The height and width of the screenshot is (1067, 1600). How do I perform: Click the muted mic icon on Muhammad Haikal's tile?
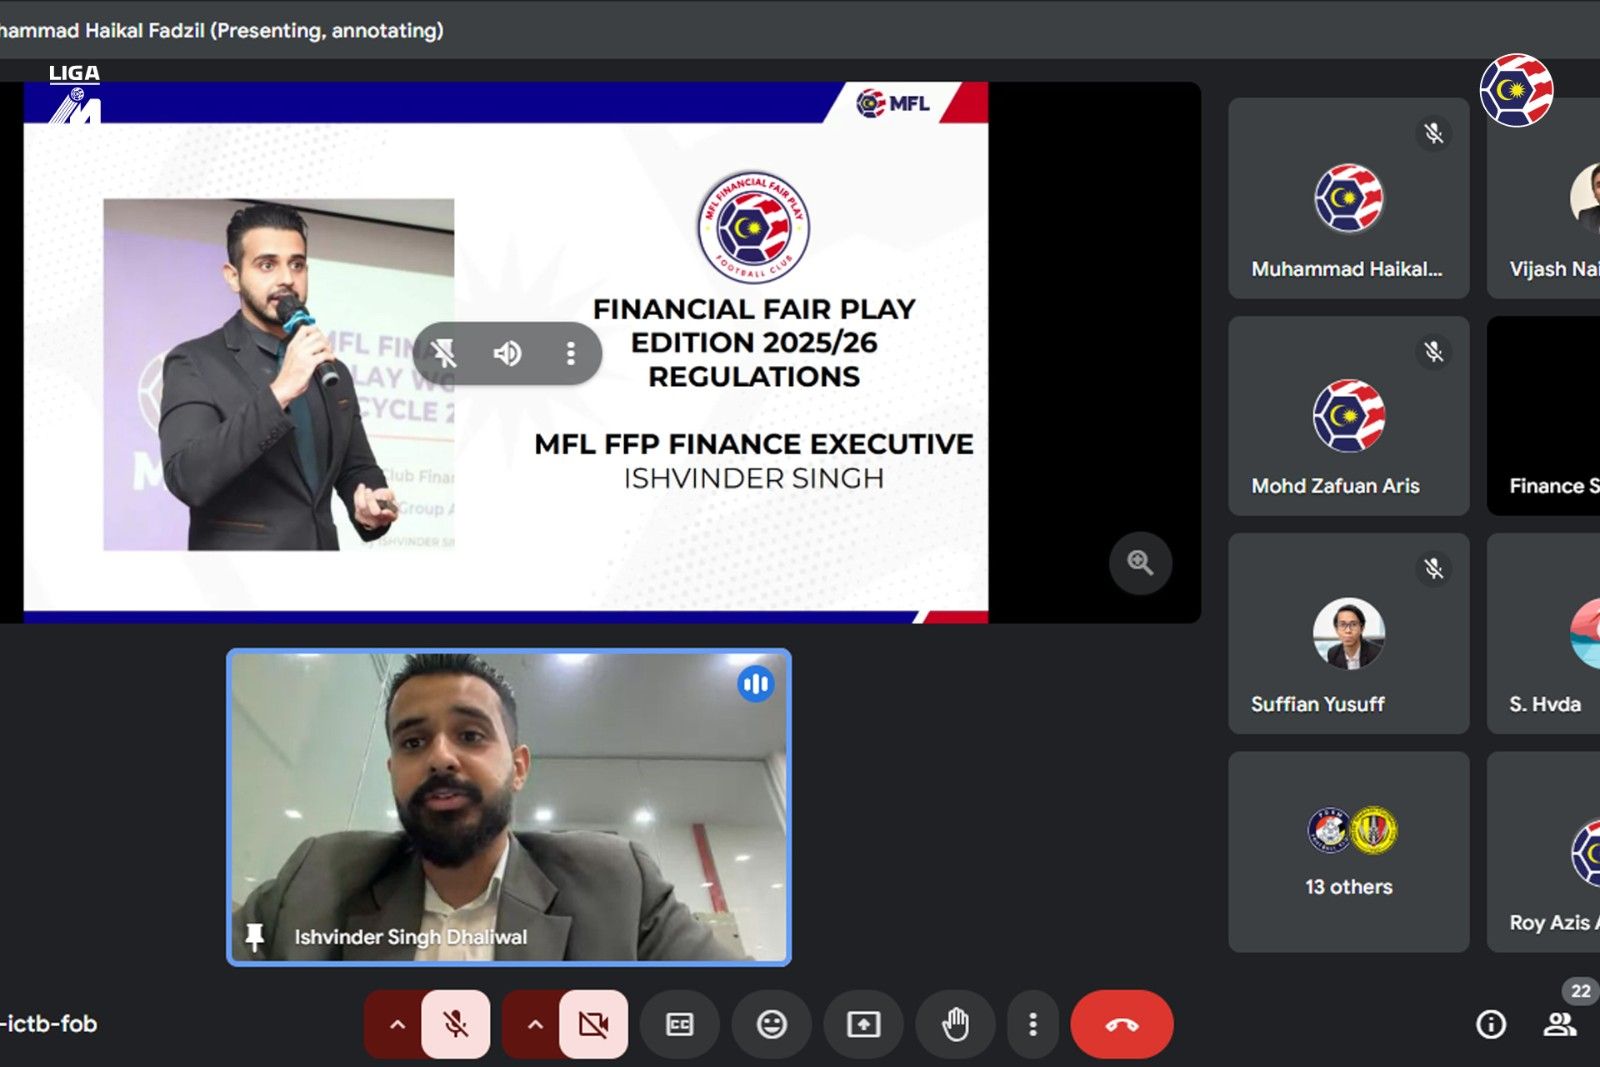pyautogui.click(x=1434, y=133)
